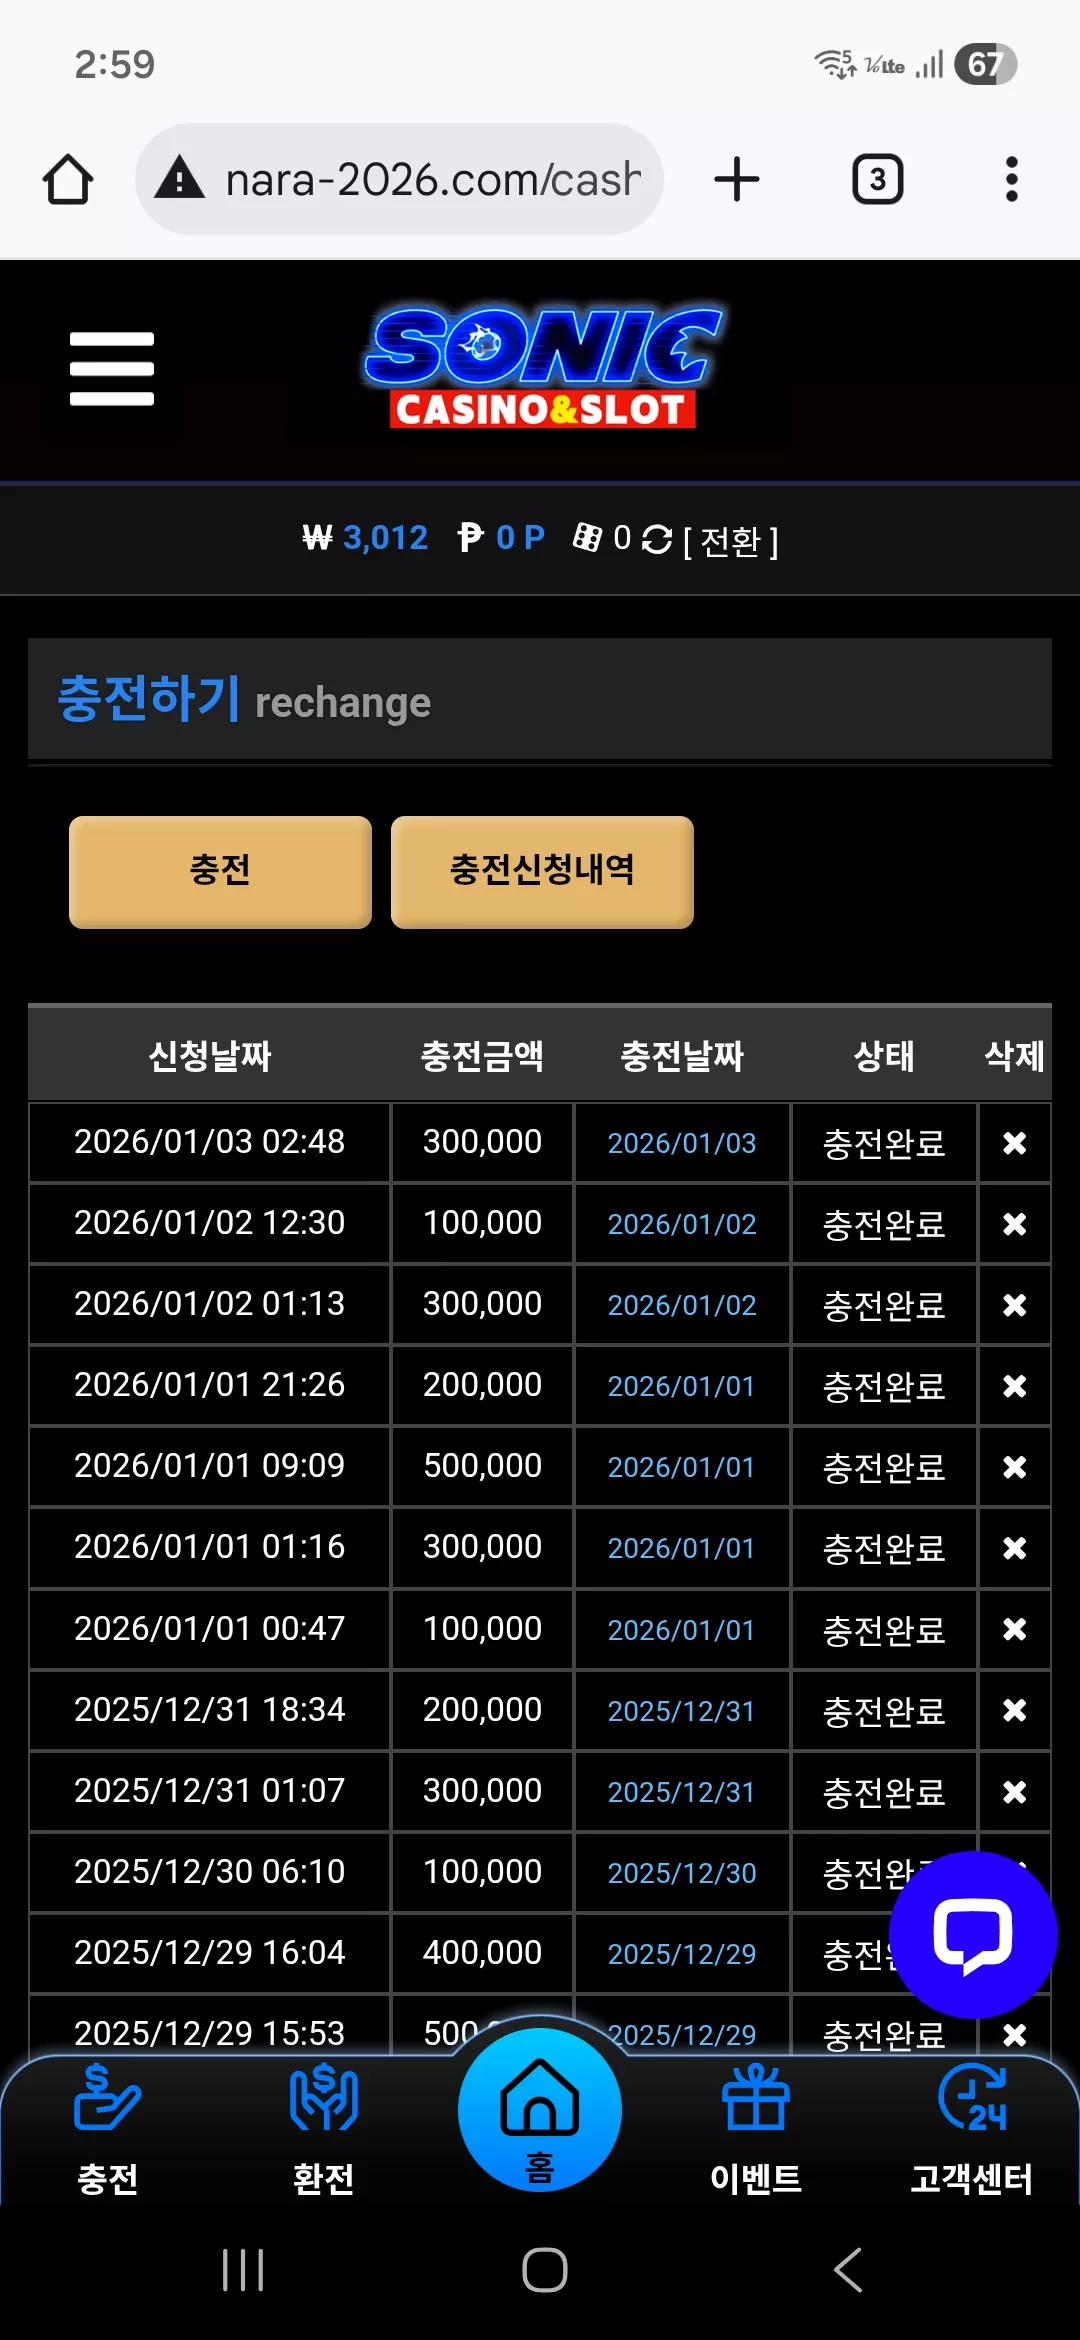Tap bottom-bar 충전 deposit icon
The width and height of the screenshot is (1080, 2340).
[108, 2128]
